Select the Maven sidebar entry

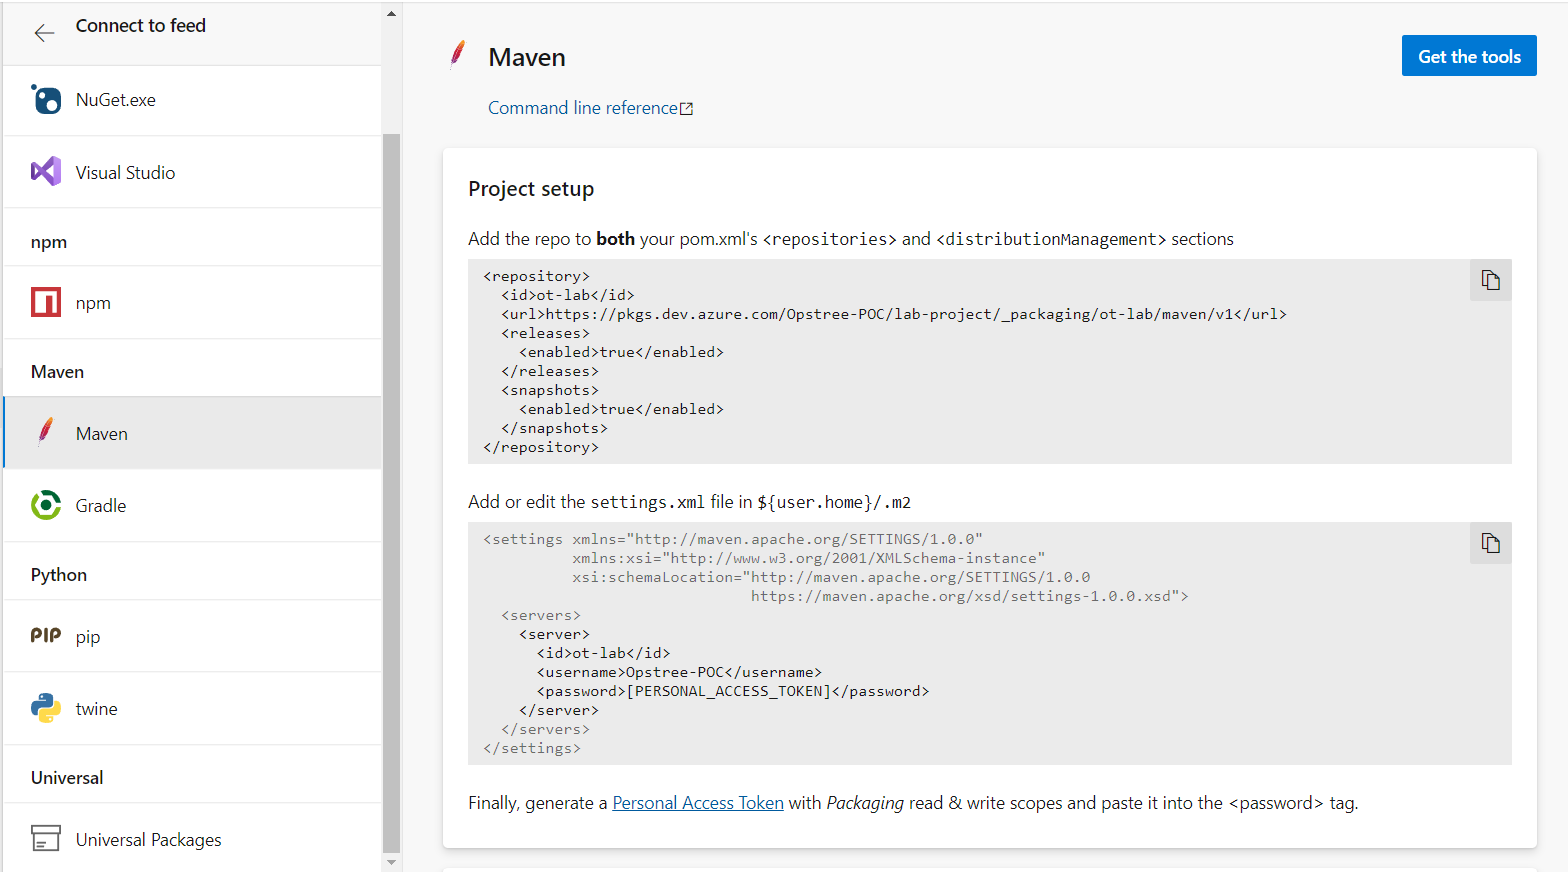193,433
